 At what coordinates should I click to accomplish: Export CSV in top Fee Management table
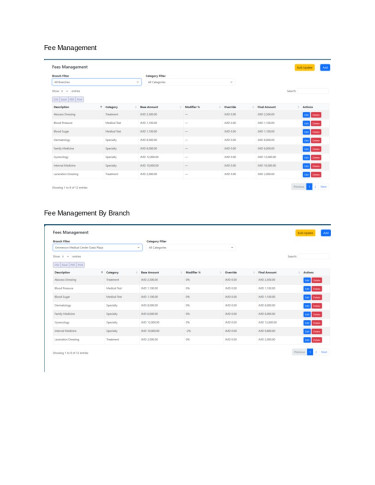(x=56, y=99)
